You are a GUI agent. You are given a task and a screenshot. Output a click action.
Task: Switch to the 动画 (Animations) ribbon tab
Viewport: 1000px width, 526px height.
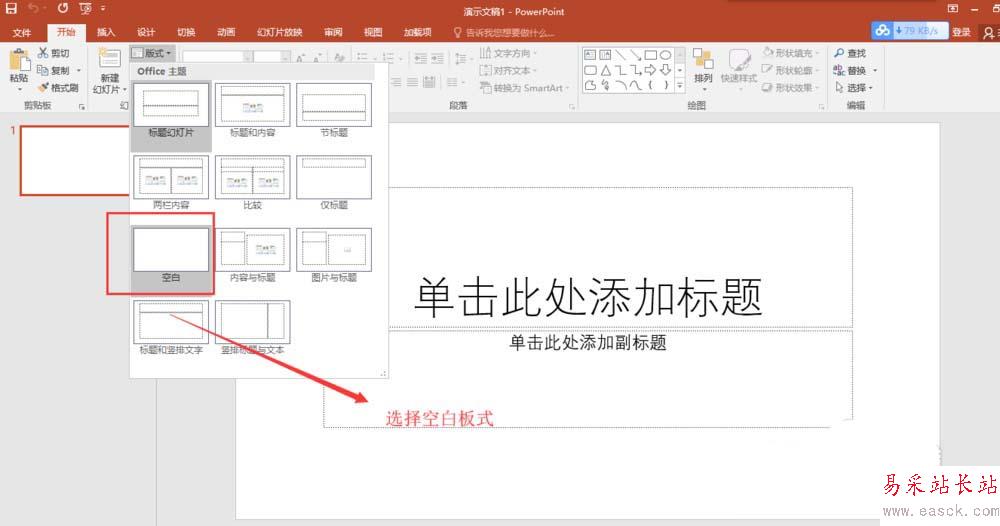226,33
